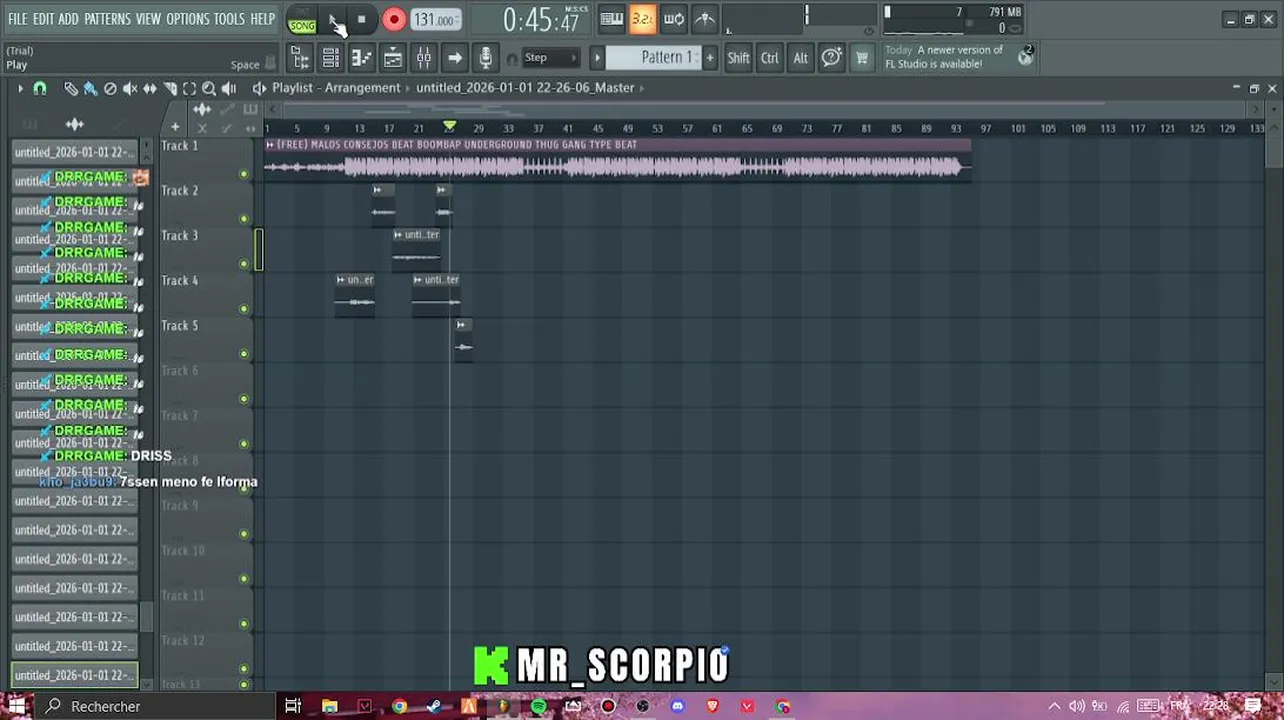1284x720 pixels.
Task: Select the Delete tool
Action: point(111,88)
